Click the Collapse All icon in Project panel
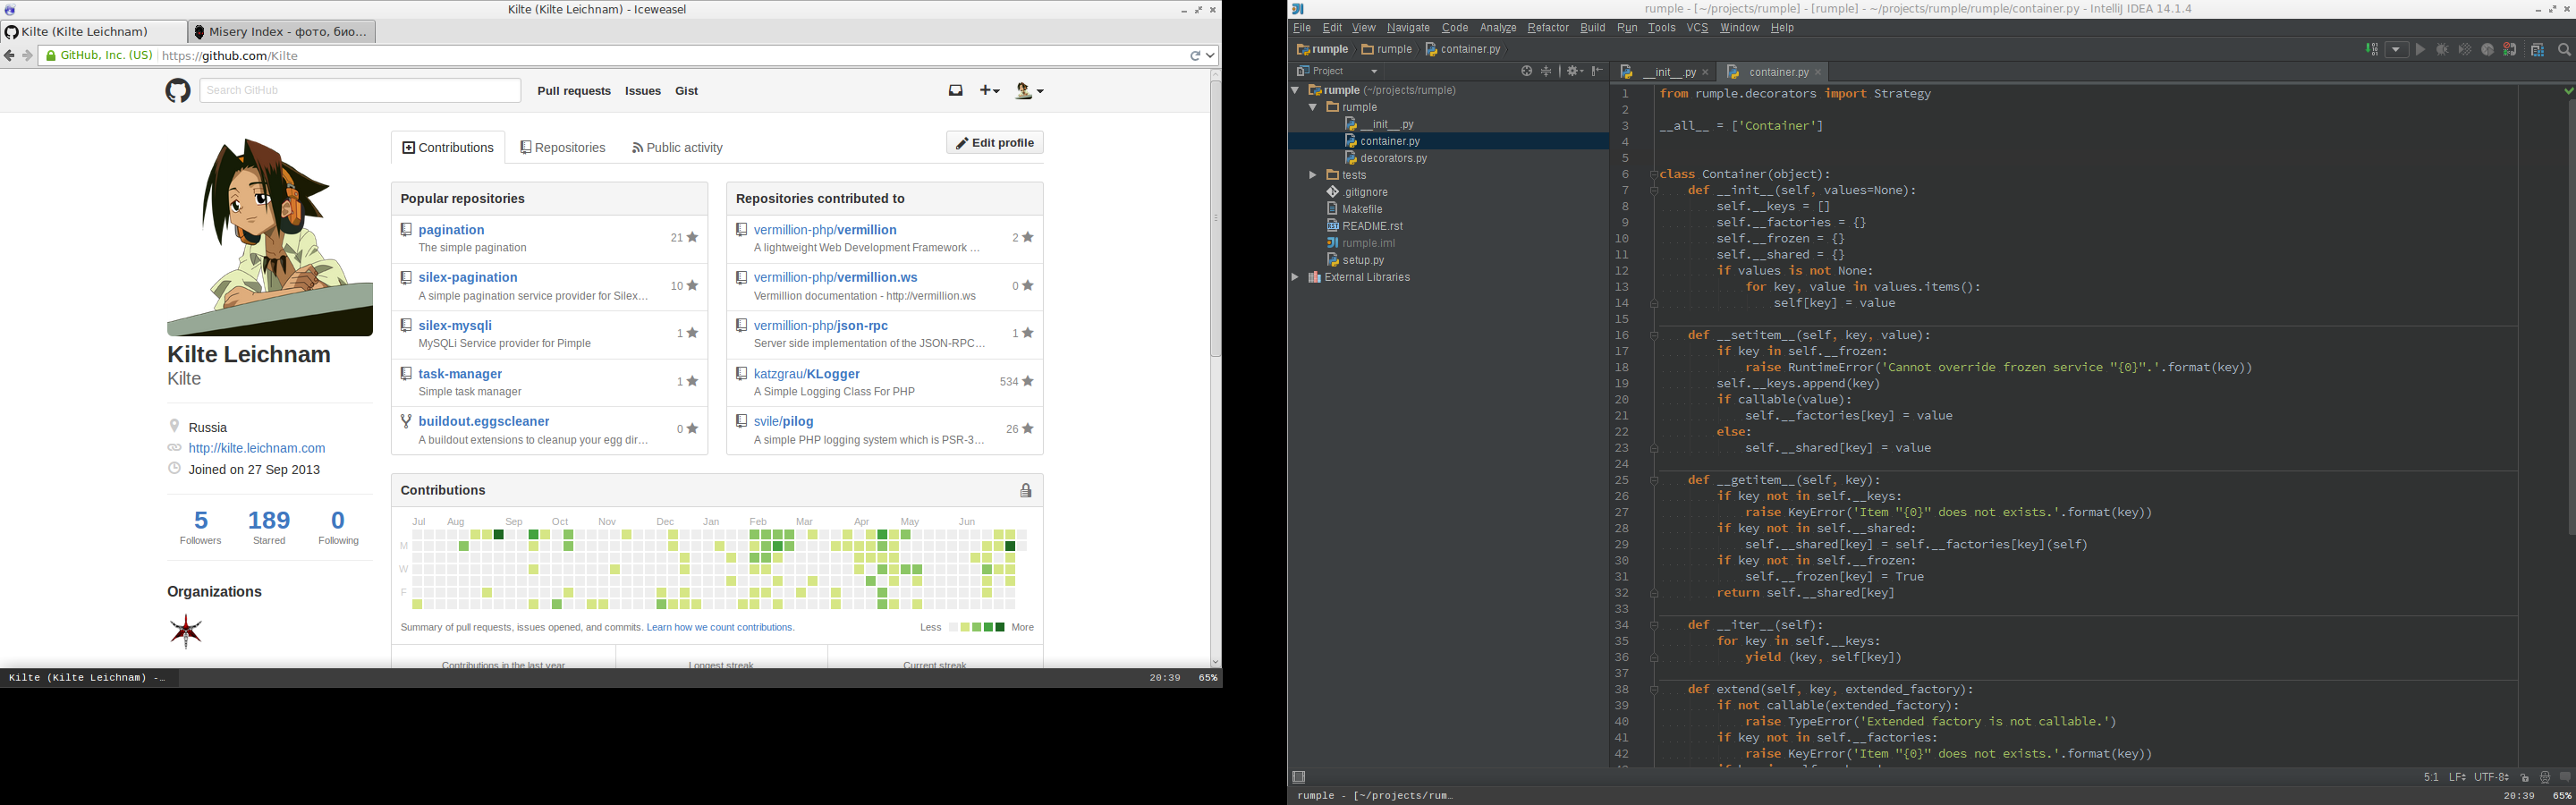Image resolution: width=2576 pixels, height=805 pixels. pos(1546,71)
